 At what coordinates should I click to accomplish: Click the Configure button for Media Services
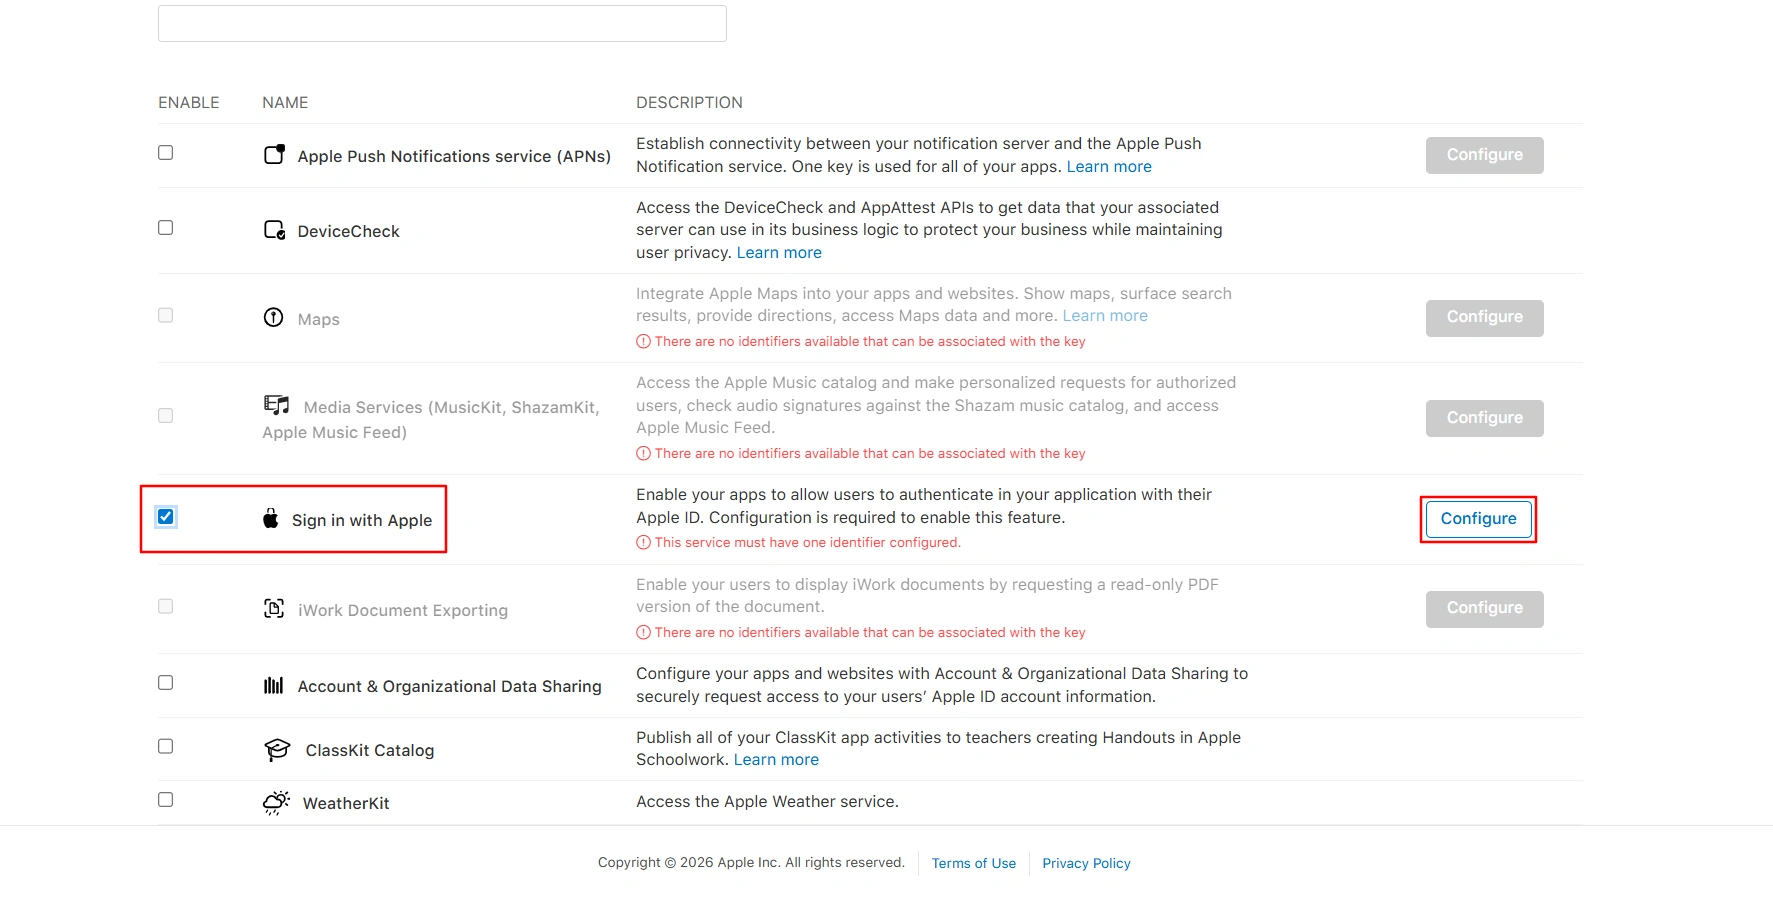(x=1484, y=418)
